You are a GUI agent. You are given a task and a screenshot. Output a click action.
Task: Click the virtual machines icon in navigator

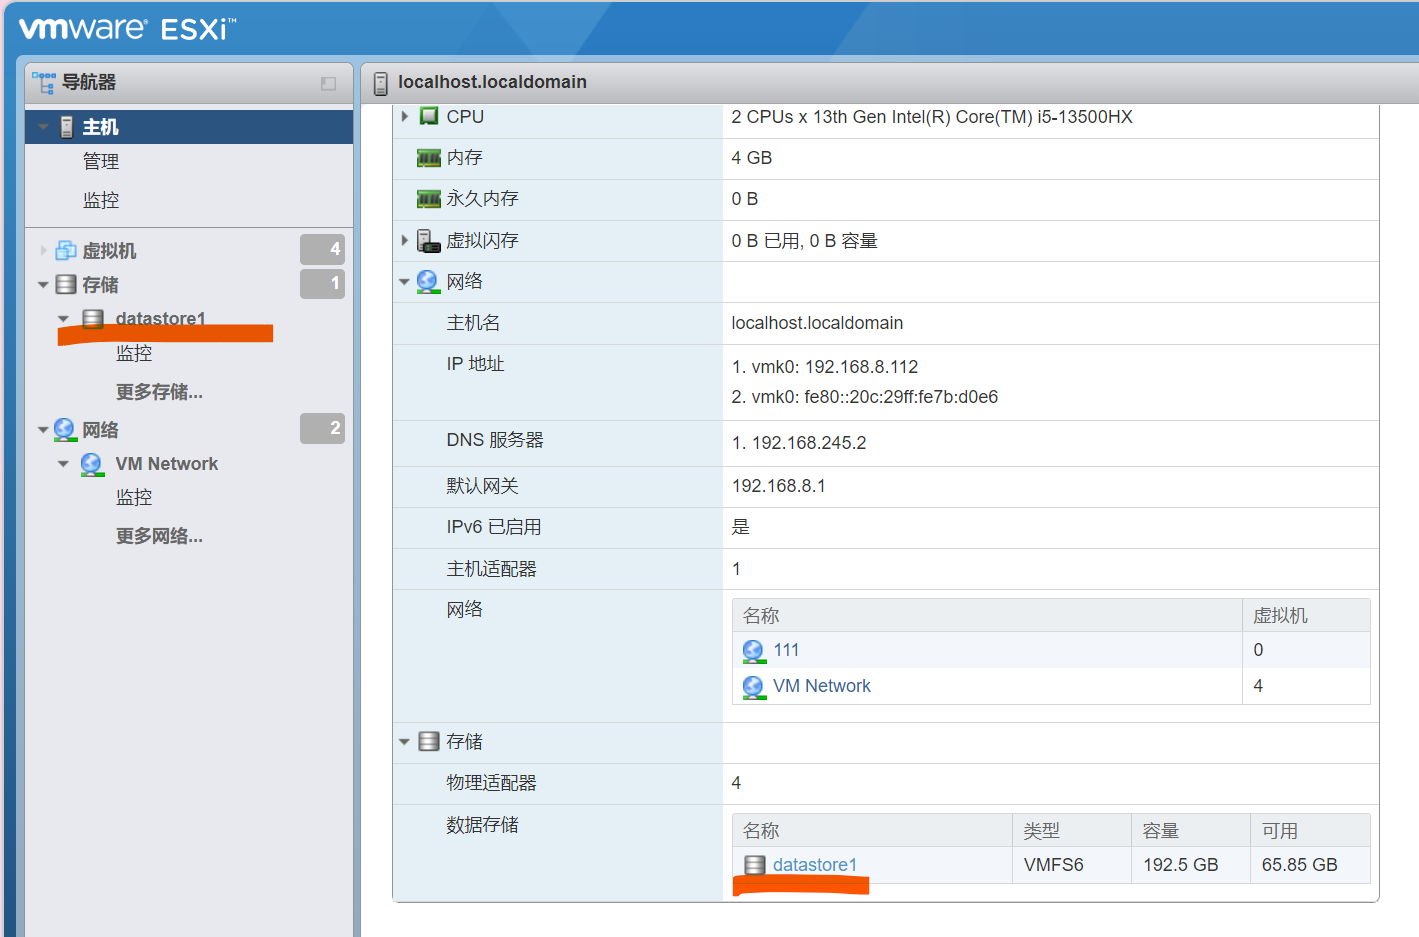(x=66, y=250)
